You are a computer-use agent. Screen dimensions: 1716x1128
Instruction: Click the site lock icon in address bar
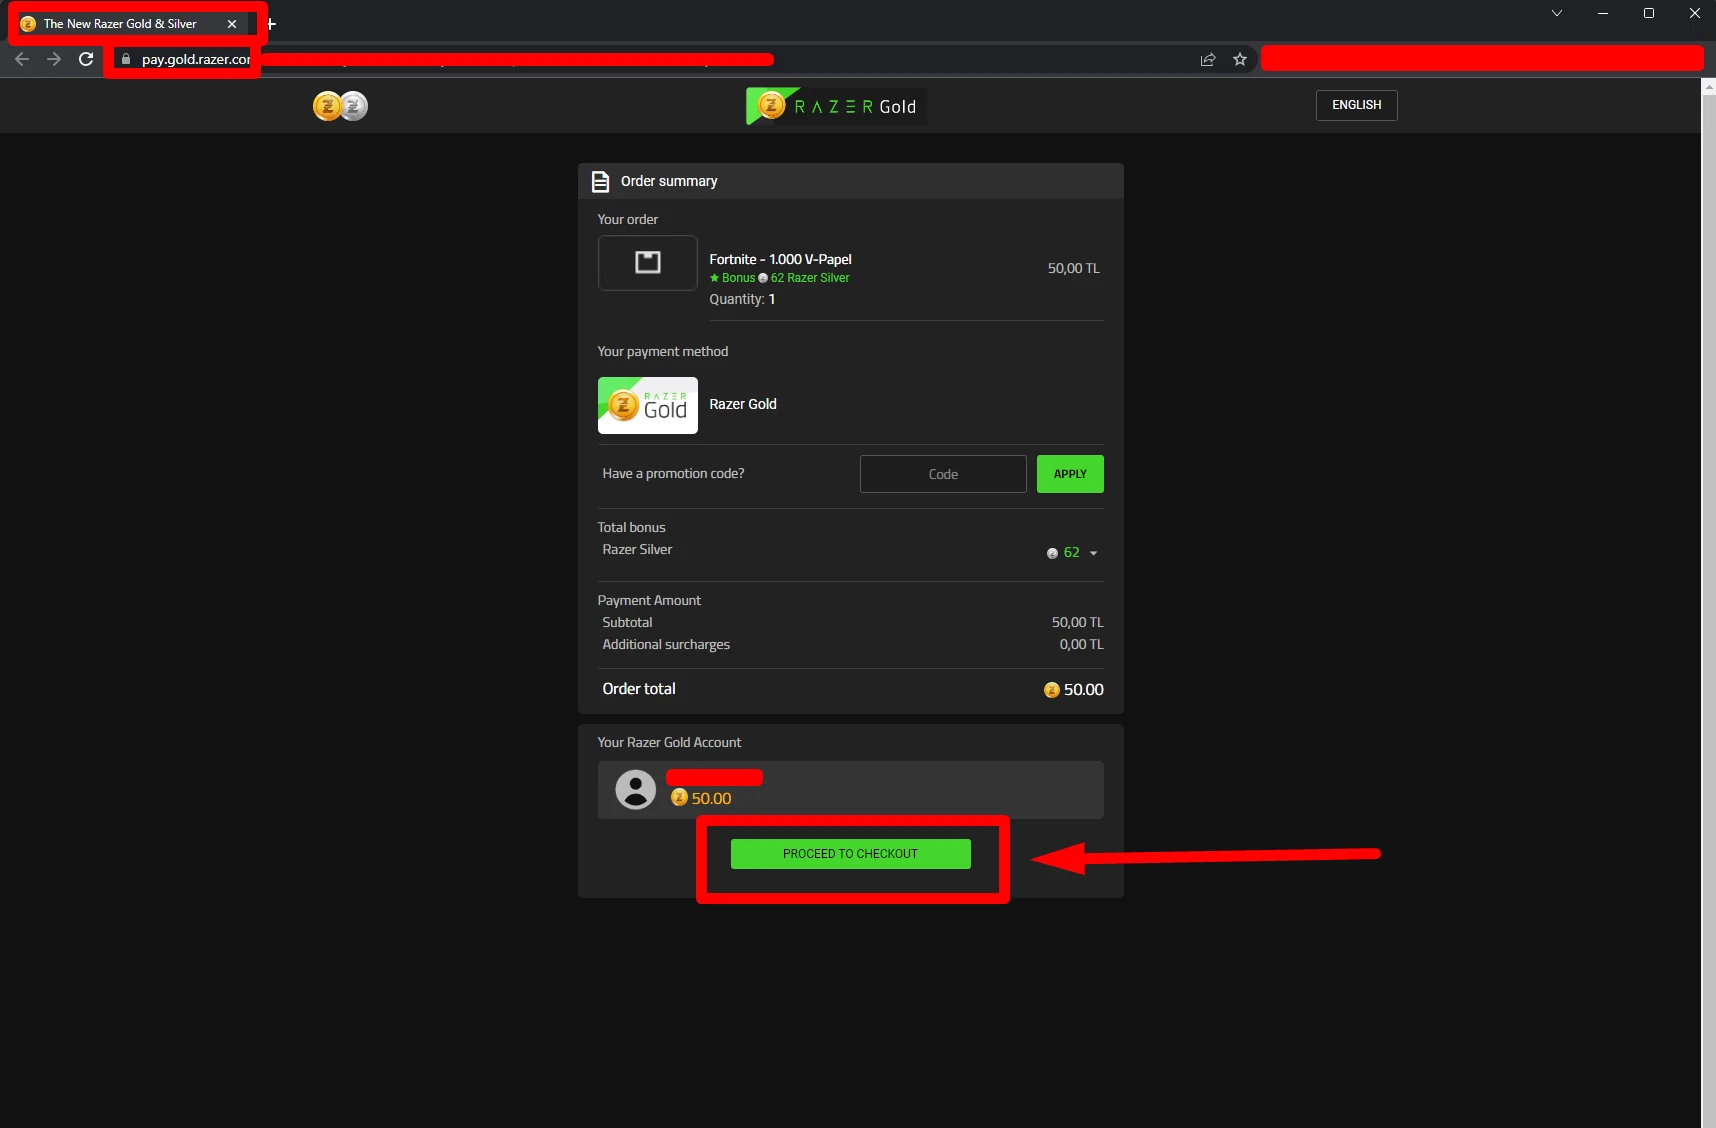[126, 59]
